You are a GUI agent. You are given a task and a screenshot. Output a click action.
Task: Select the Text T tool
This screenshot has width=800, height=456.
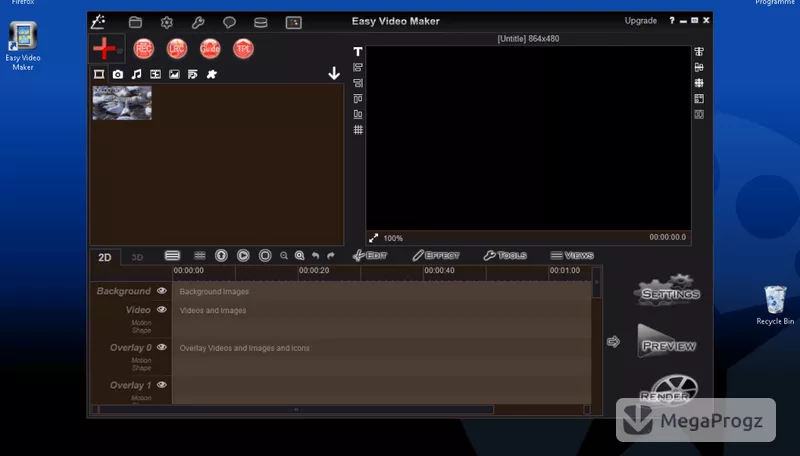coord(358,52)
